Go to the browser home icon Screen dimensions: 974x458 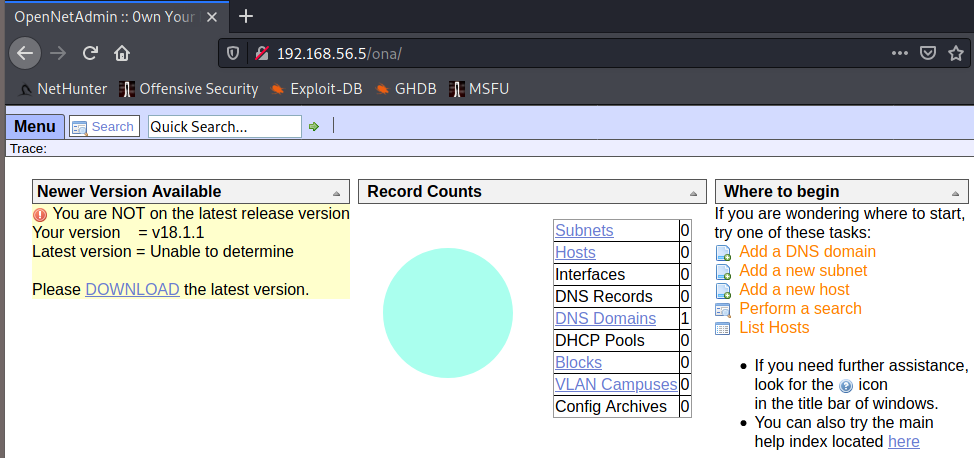[x=122, y=53]
